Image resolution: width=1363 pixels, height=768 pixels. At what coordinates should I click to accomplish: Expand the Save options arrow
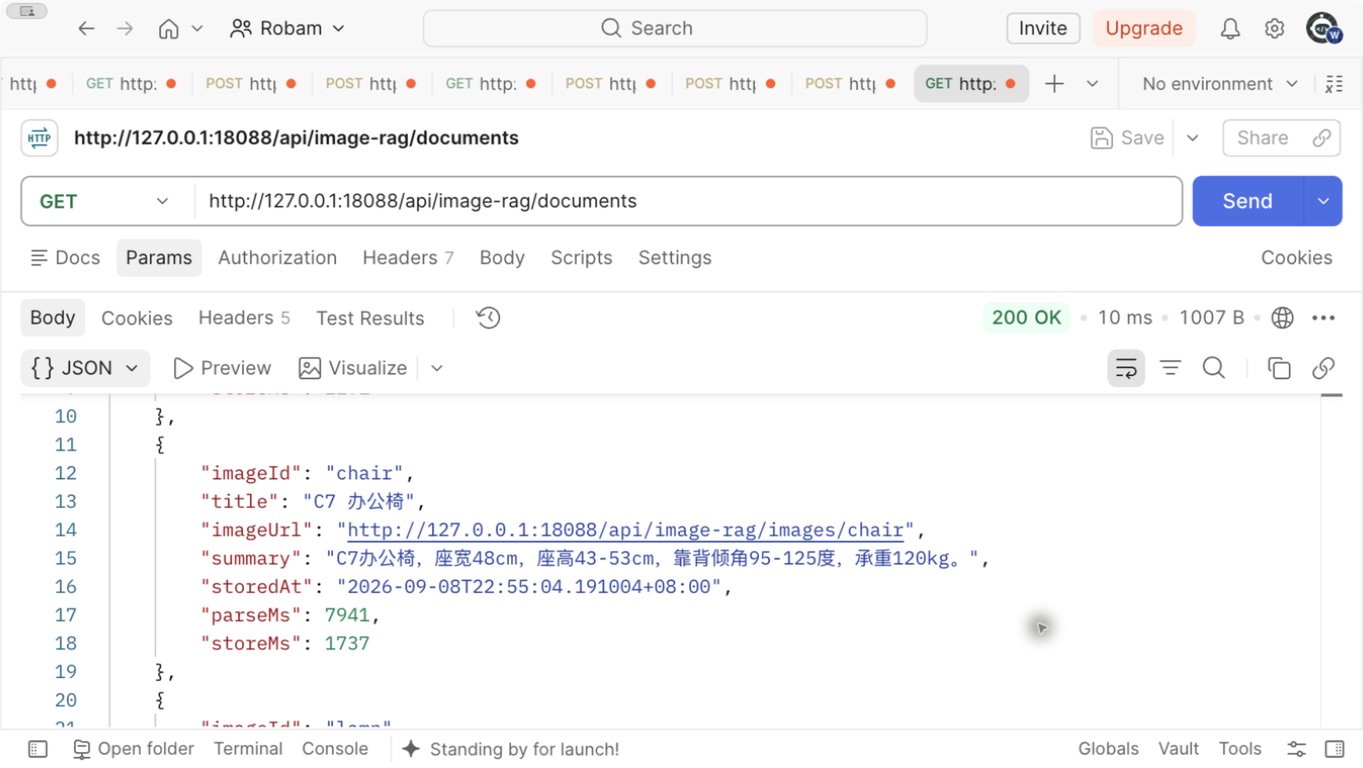coord(1192,138)
